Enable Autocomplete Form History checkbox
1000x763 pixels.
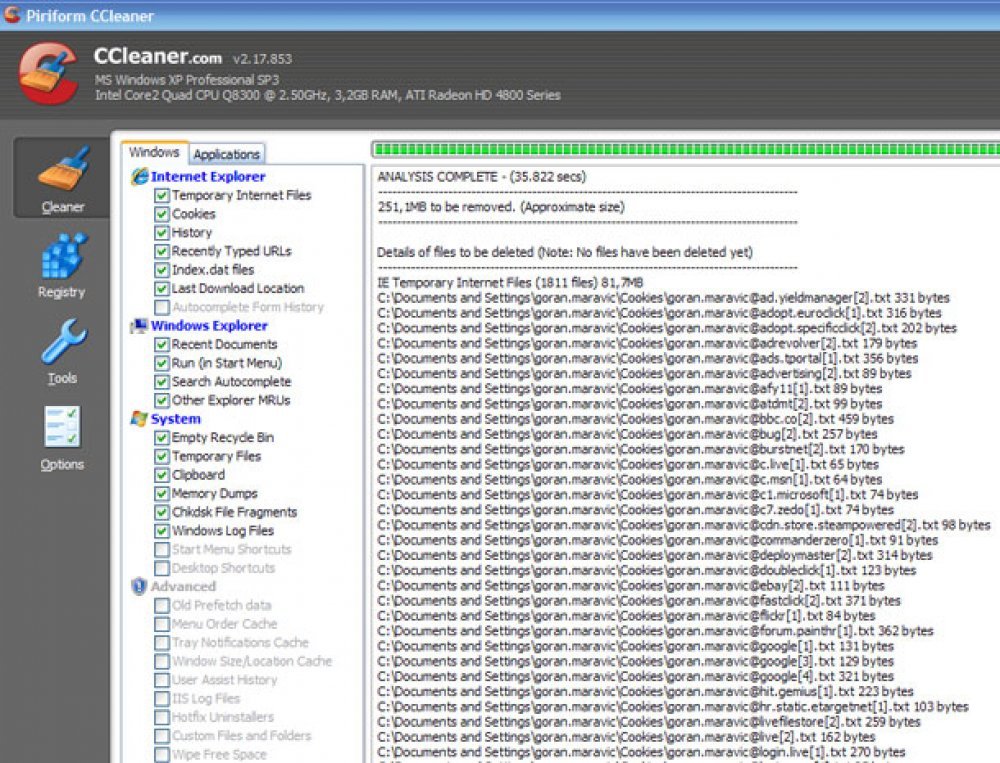pyautogui.click(x=162, y=307)
